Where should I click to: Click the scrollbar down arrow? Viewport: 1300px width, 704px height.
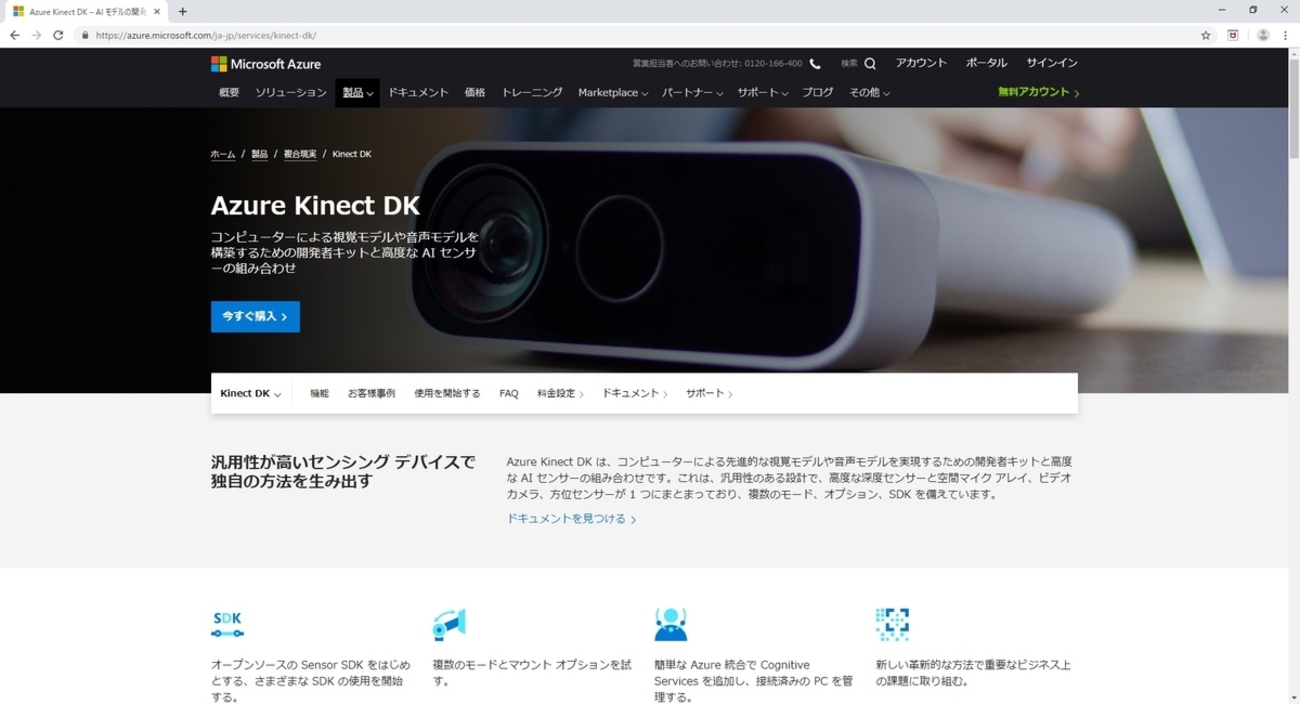pyautogui.click(x=1294, y=698)
